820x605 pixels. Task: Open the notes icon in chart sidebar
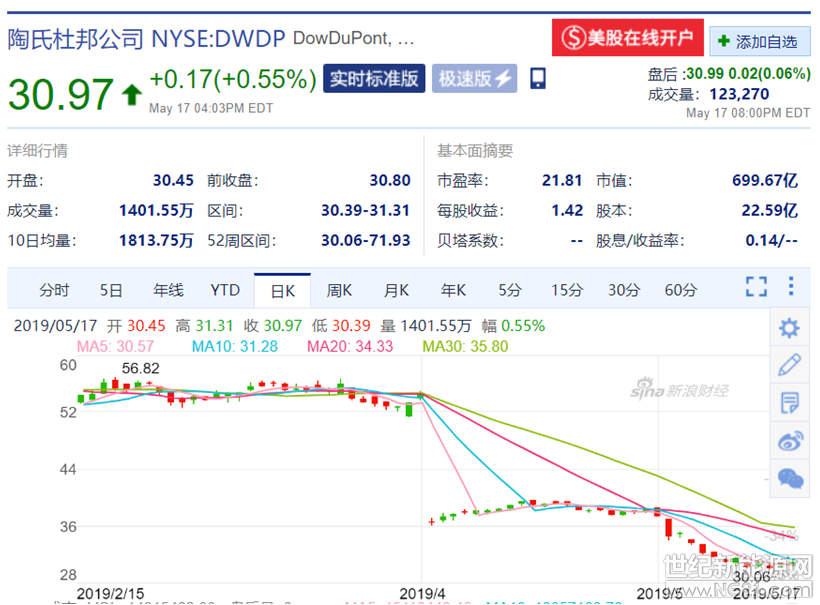tap(789, 403)
